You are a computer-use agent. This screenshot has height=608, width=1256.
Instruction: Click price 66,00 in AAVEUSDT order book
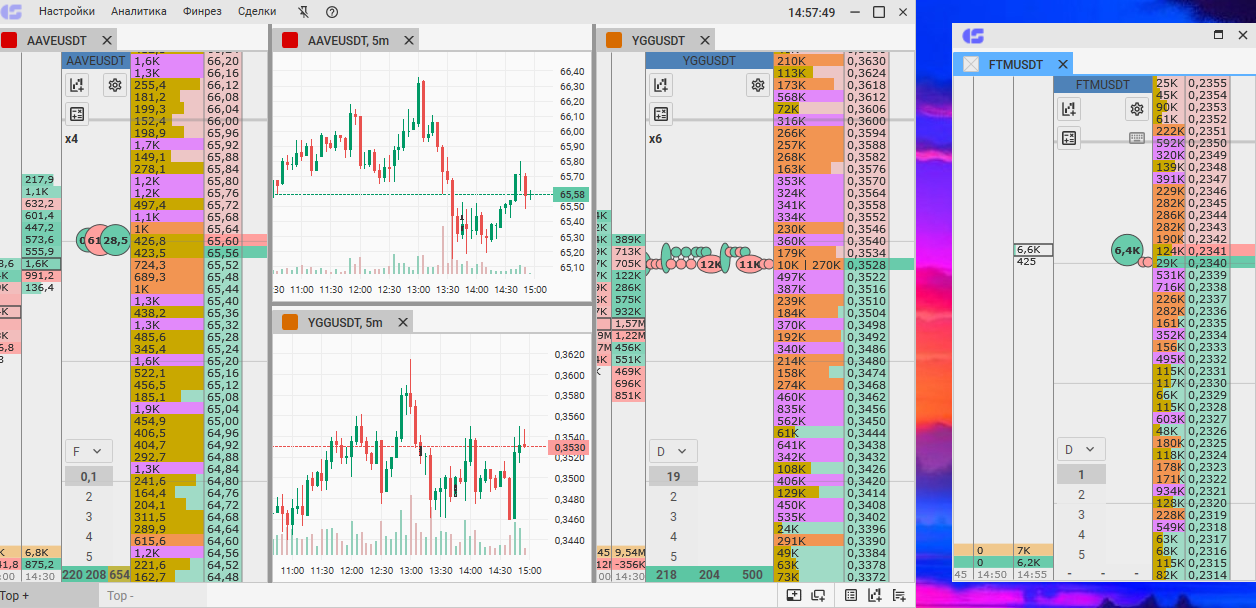pos(223,121)
